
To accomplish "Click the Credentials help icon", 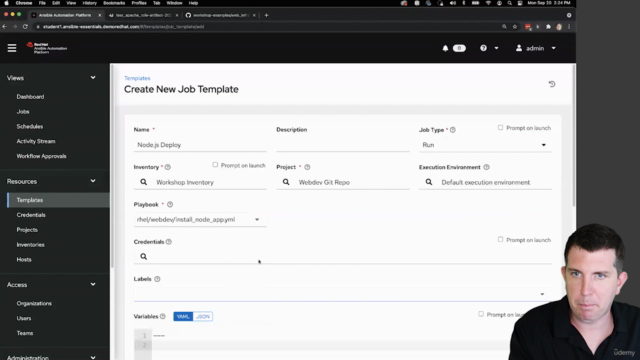I will tap(169, 242).
